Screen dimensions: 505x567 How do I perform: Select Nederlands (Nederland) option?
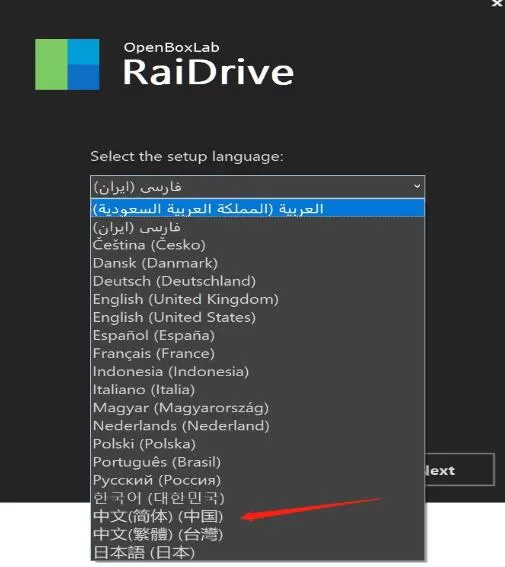pos(258,426)
